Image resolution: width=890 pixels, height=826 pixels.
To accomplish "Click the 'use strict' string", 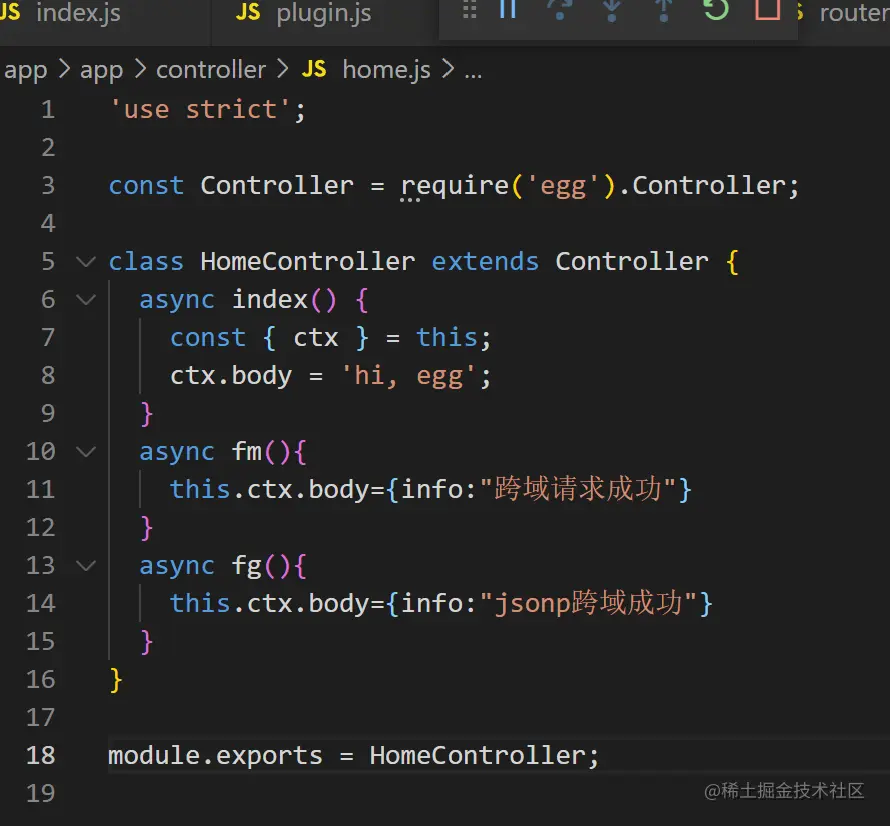I will (201, 110).
